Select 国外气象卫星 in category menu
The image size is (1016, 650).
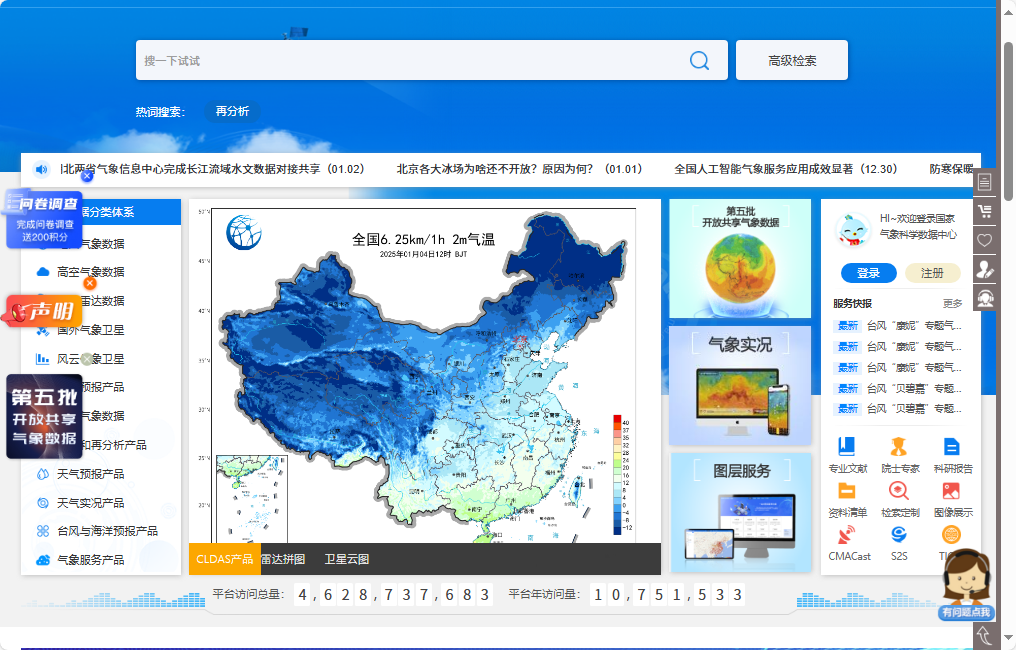pyautogui.click(x=91, y=330)
